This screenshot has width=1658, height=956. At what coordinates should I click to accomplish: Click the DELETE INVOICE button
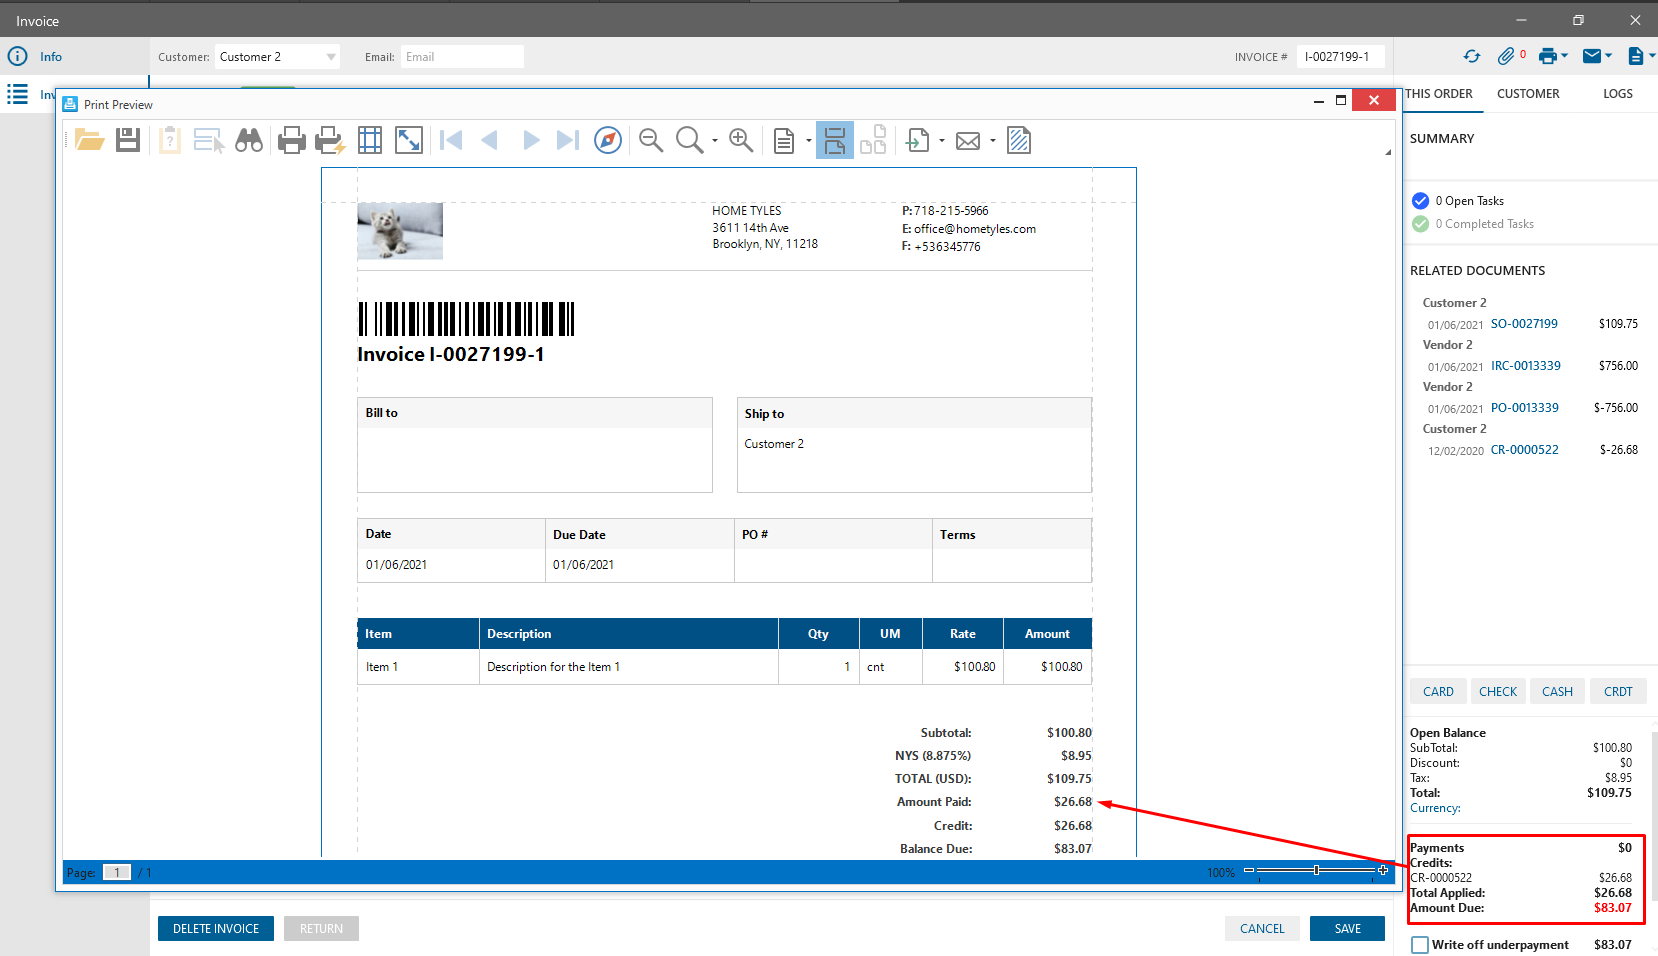tap(216, 929)
